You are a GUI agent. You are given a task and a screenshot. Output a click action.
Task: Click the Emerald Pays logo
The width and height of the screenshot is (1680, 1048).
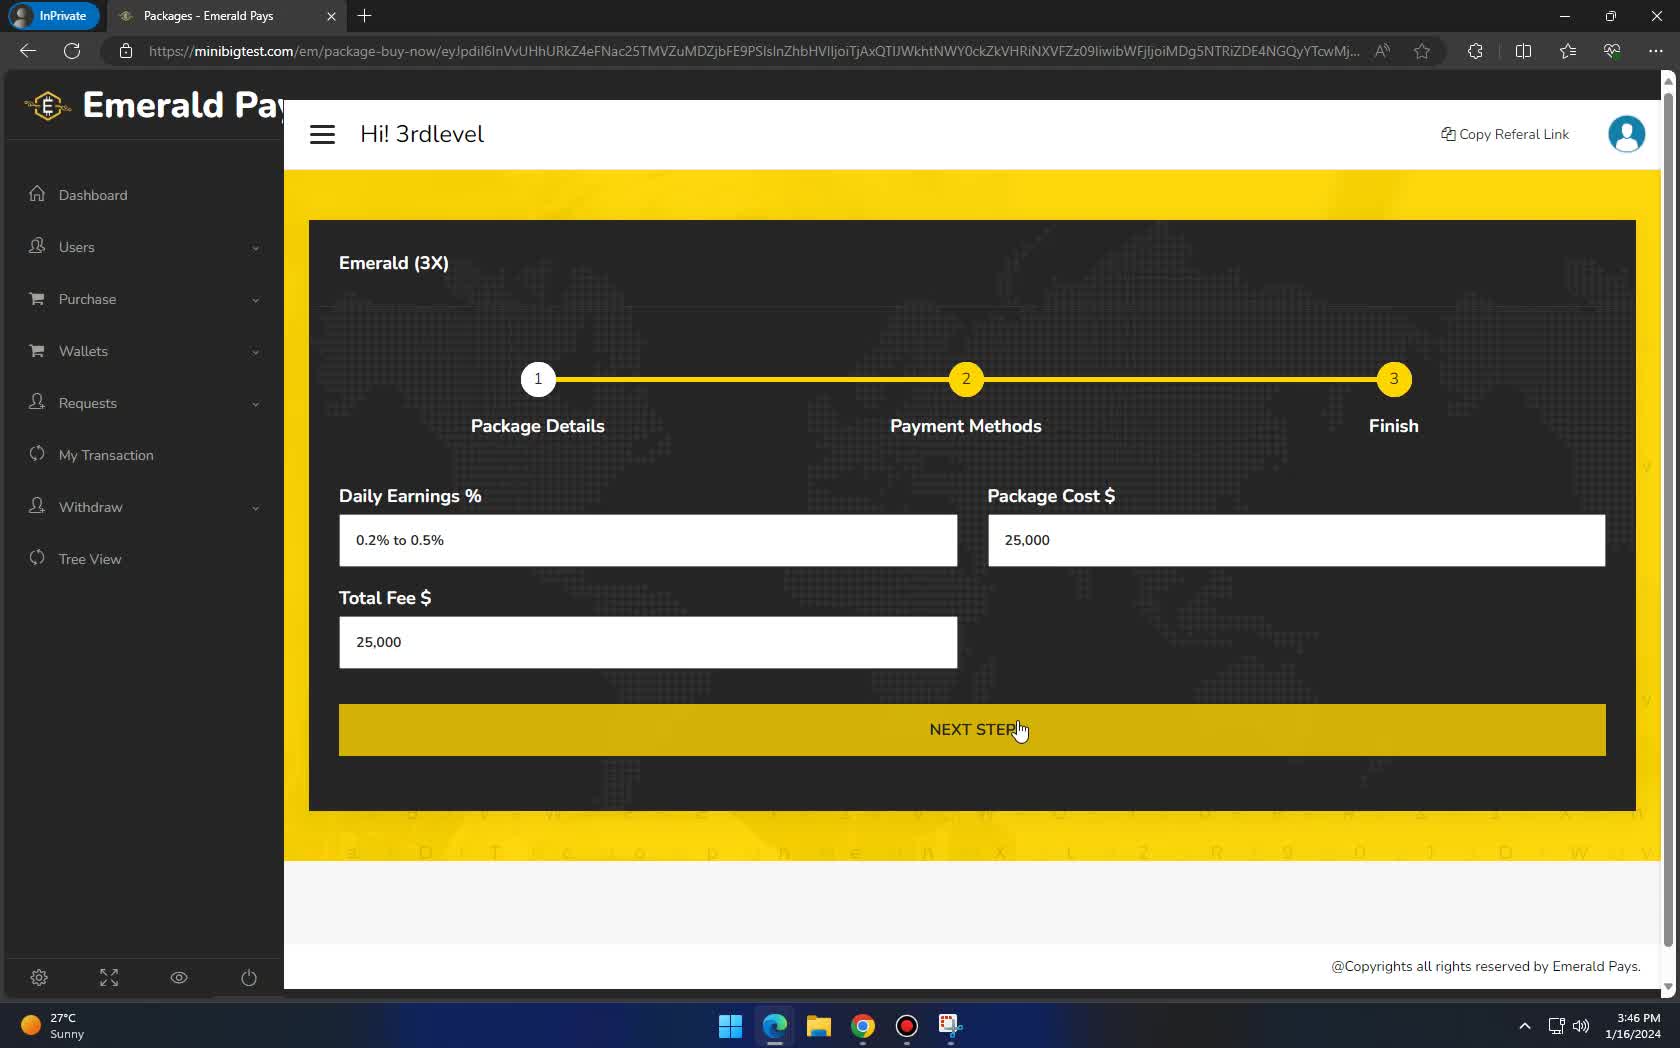47,105
